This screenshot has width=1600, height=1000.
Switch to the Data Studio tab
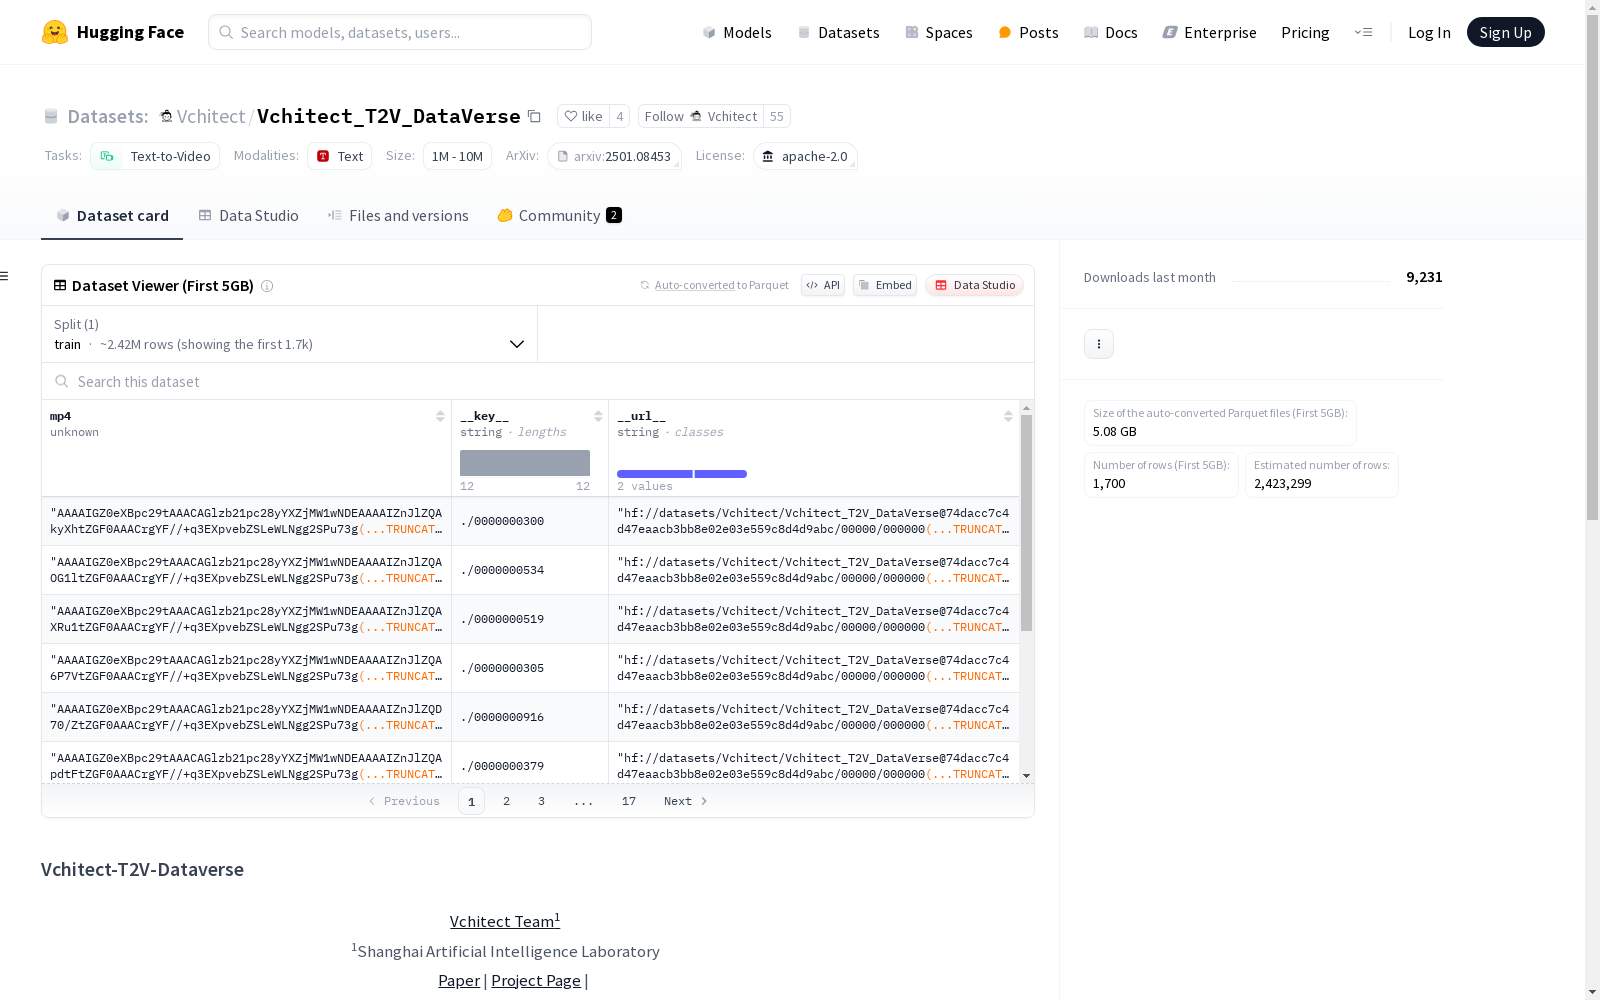tap(249, 216)
